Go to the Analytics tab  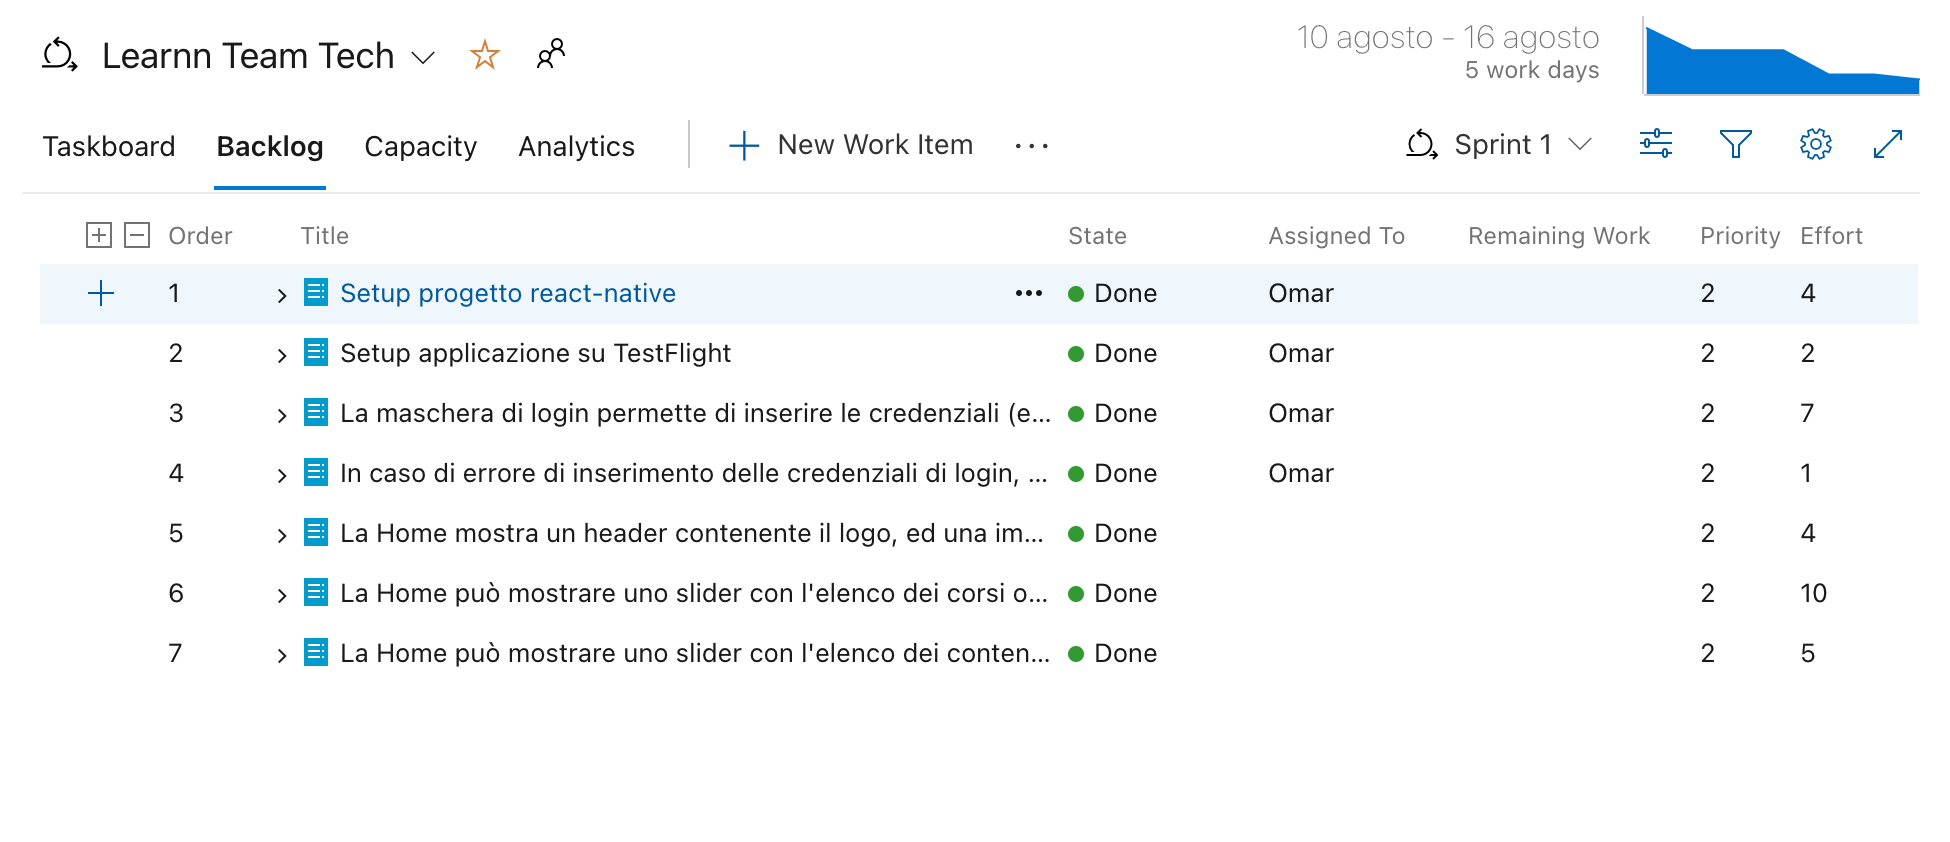(576, 147)
